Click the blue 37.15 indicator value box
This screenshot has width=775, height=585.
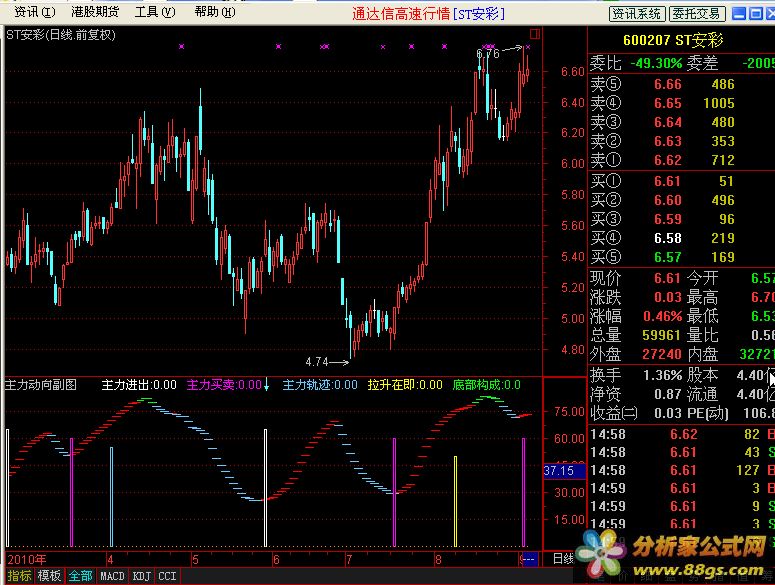pyautogui.click(x=564, y=471)
